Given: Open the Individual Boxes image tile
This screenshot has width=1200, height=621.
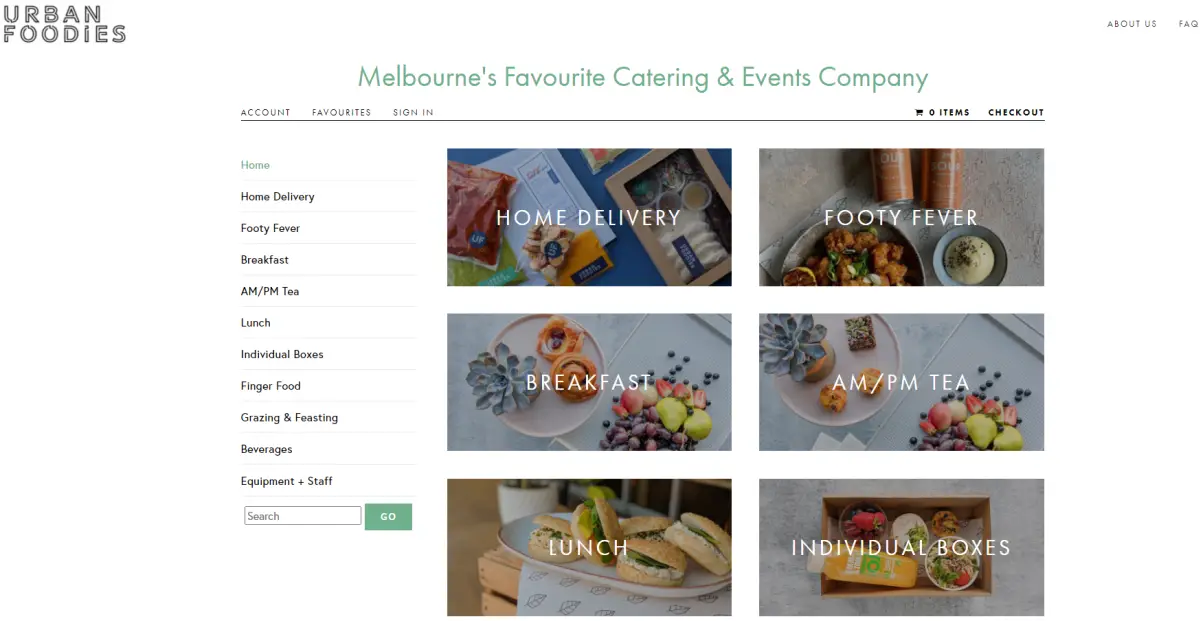Looking at the screenshot, I should [901, 547].
